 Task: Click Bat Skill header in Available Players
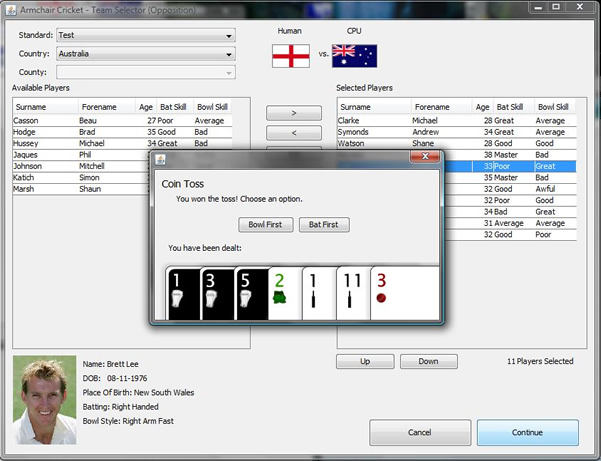[174, 107]
